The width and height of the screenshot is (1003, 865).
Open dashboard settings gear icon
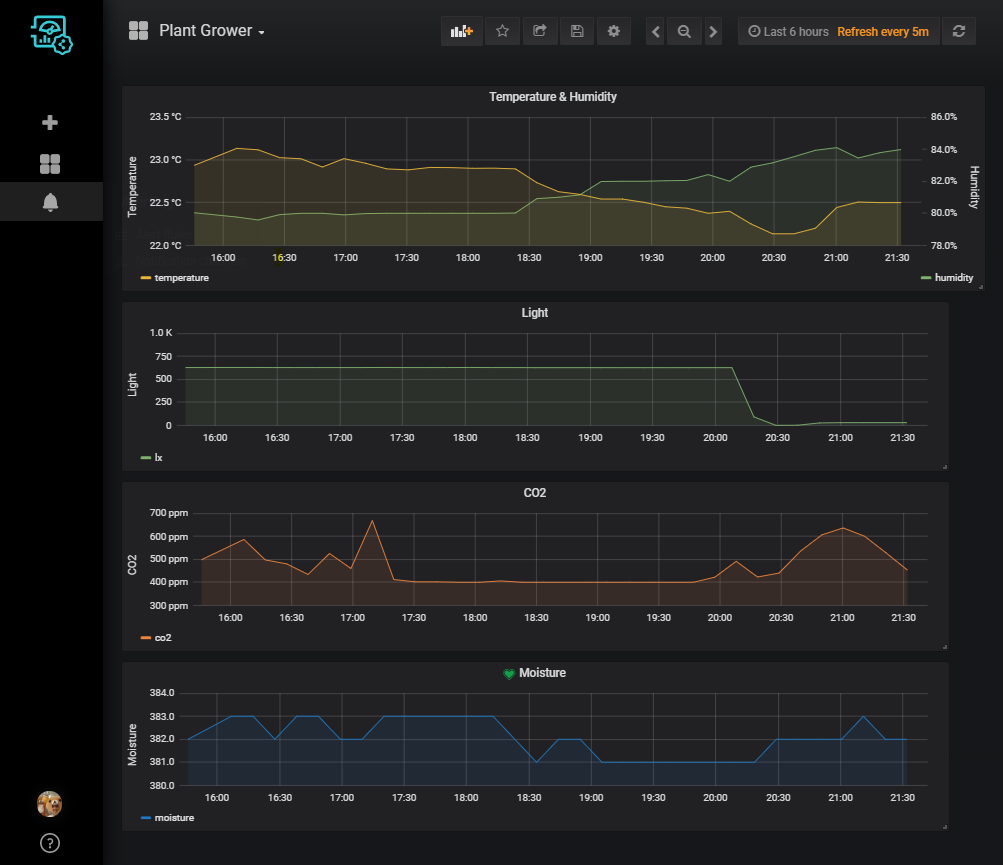pos(614,31)
